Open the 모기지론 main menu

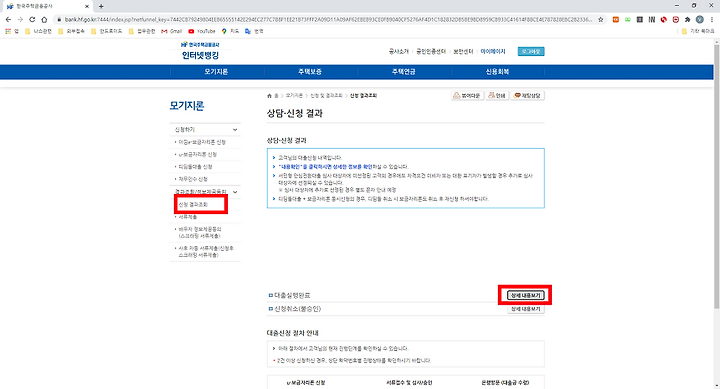216,72
